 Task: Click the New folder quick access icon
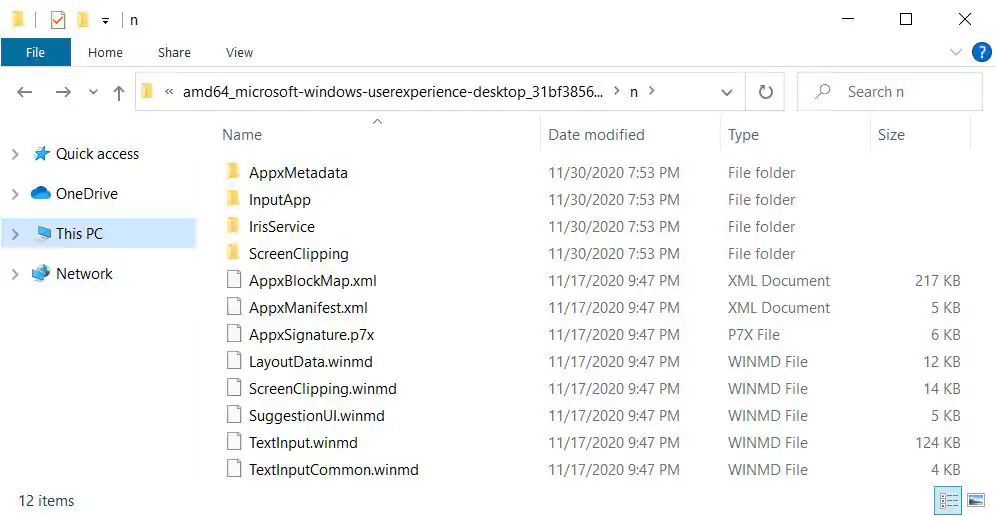[x=83, y=20]
